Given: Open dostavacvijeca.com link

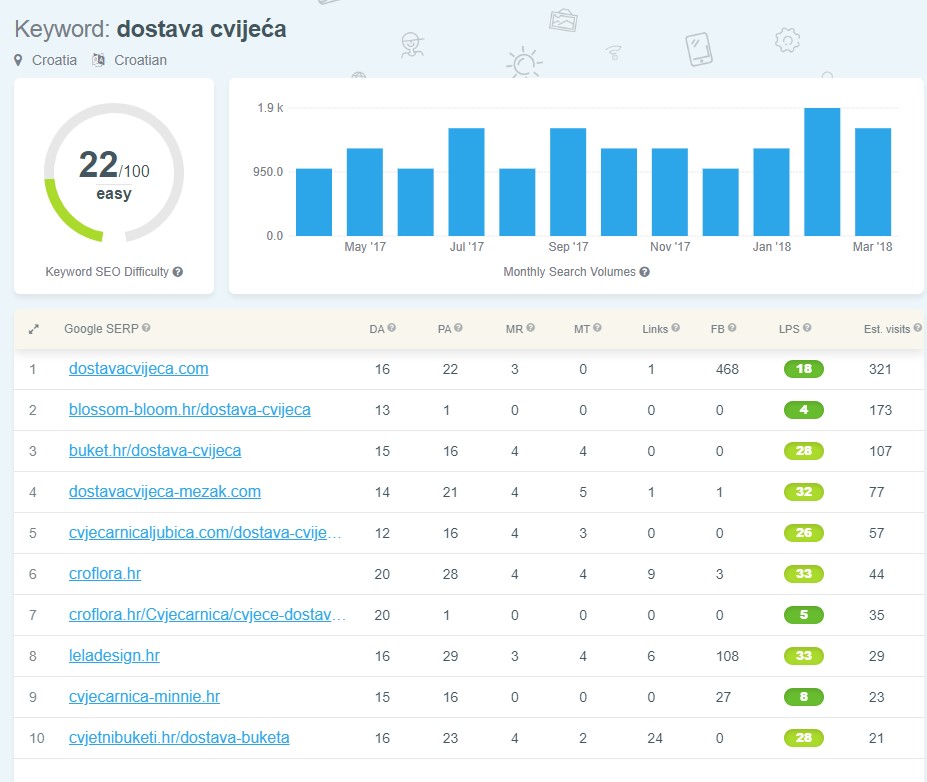Looking at the screenshot, I should [x=138, y=369].
